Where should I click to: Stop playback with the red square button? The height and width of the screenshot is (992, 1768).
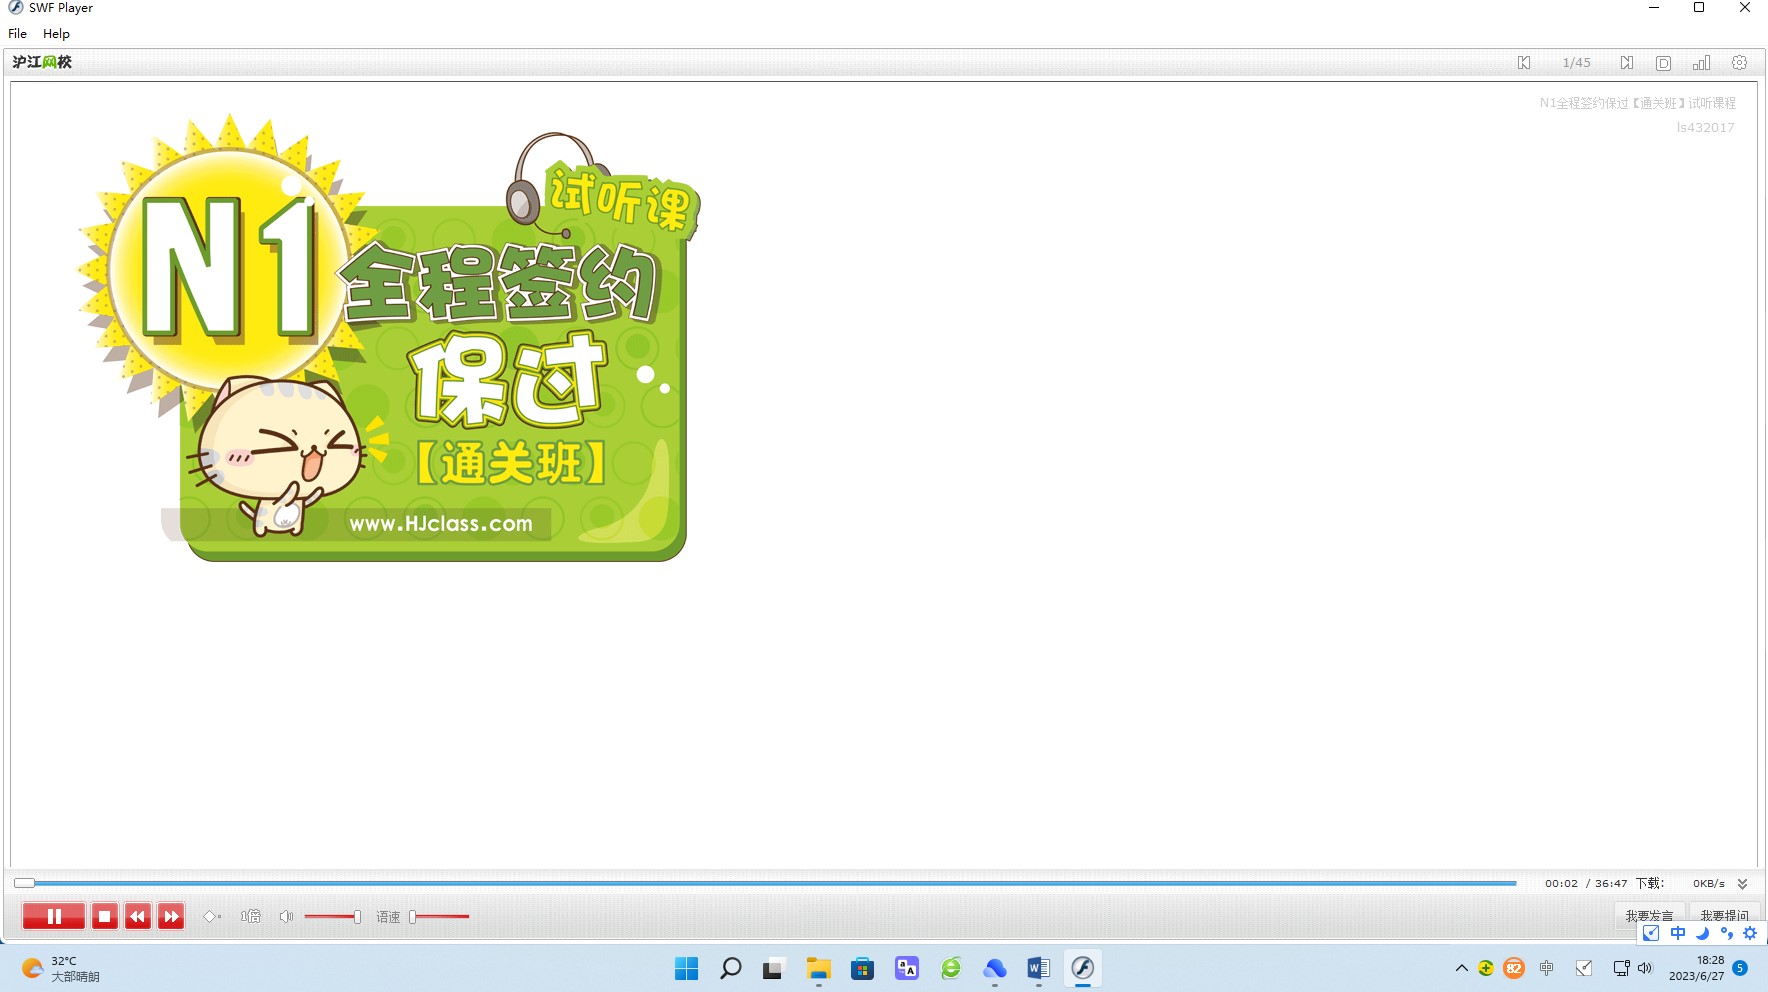click(104, 916)
